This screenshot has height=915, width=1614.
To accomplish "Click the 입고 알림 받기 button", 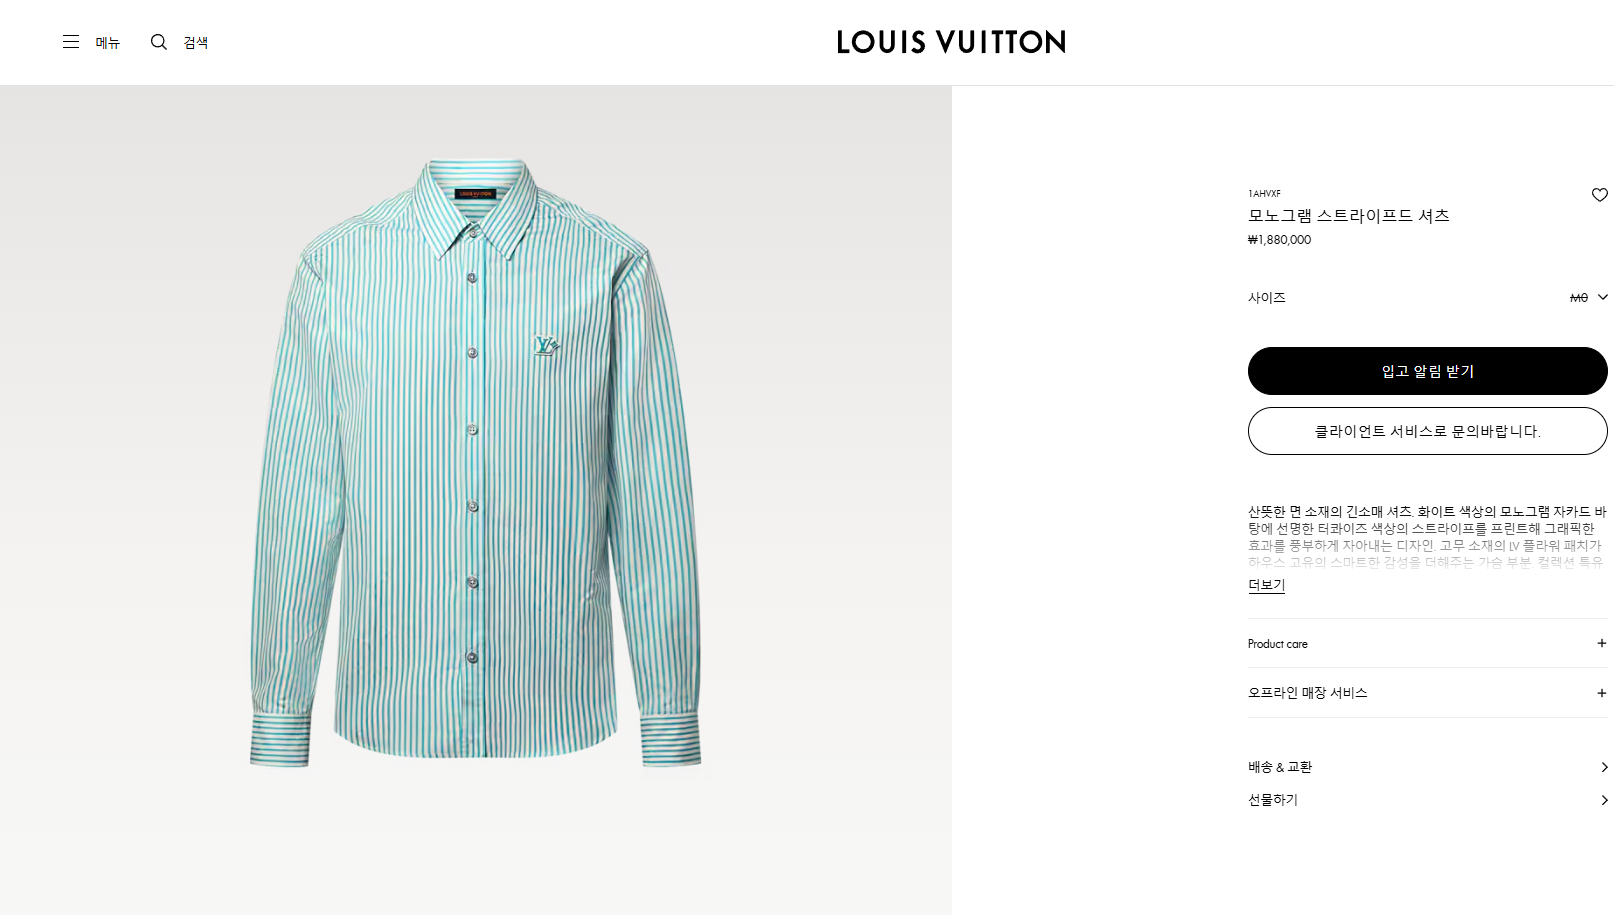I will pyautogui.click(x=1427, y=371).
